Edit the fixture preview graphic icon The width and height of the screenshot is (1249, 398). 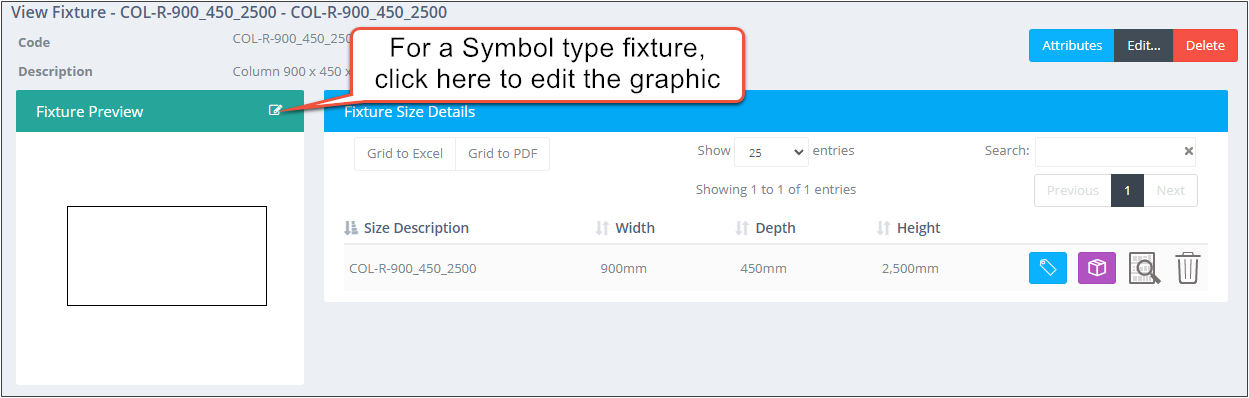point(275,111)
